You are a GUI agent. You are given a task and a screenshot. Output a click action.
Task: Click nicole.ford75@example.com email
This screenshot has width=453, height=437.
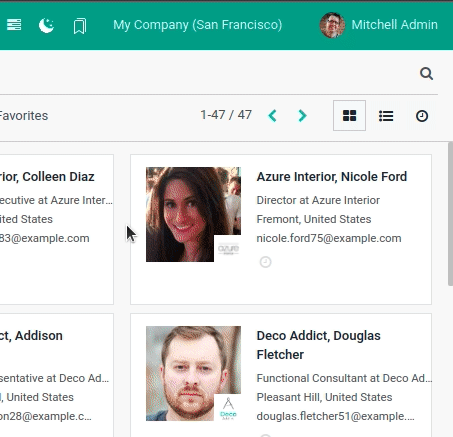coord(329,238)
